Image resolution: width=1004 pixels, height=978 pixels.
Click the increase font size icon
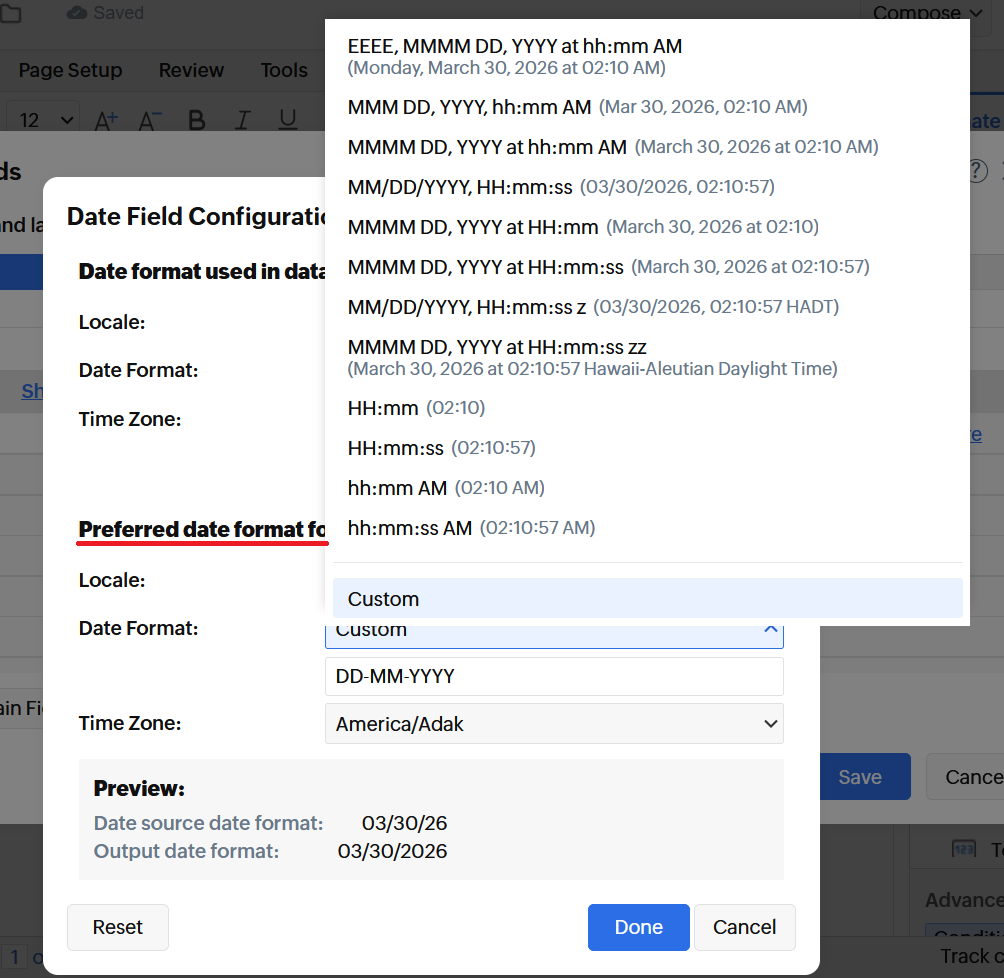106,120
